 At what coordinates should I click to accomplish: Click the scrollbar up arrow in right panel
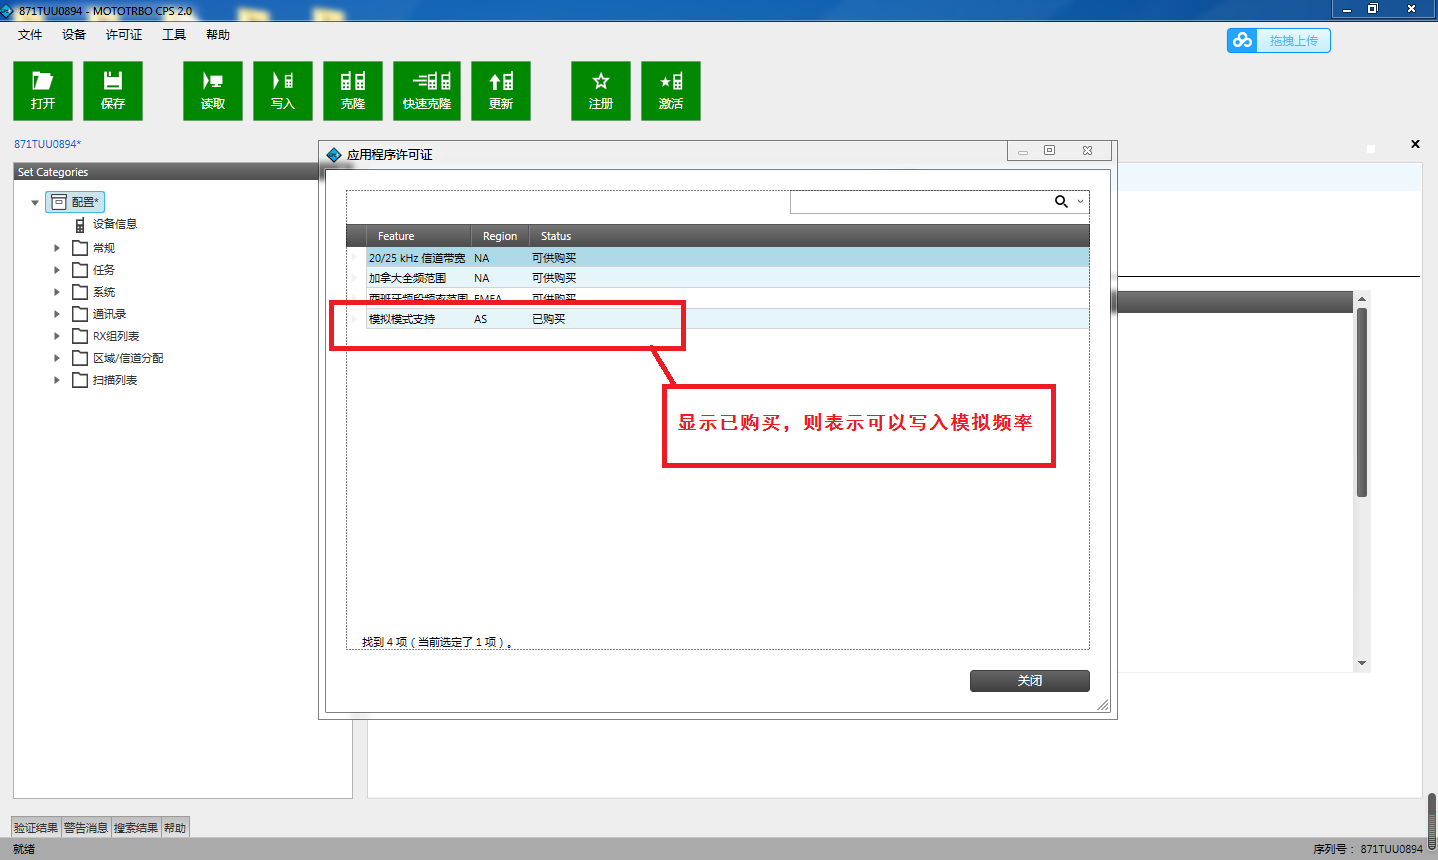[1362, 299]
